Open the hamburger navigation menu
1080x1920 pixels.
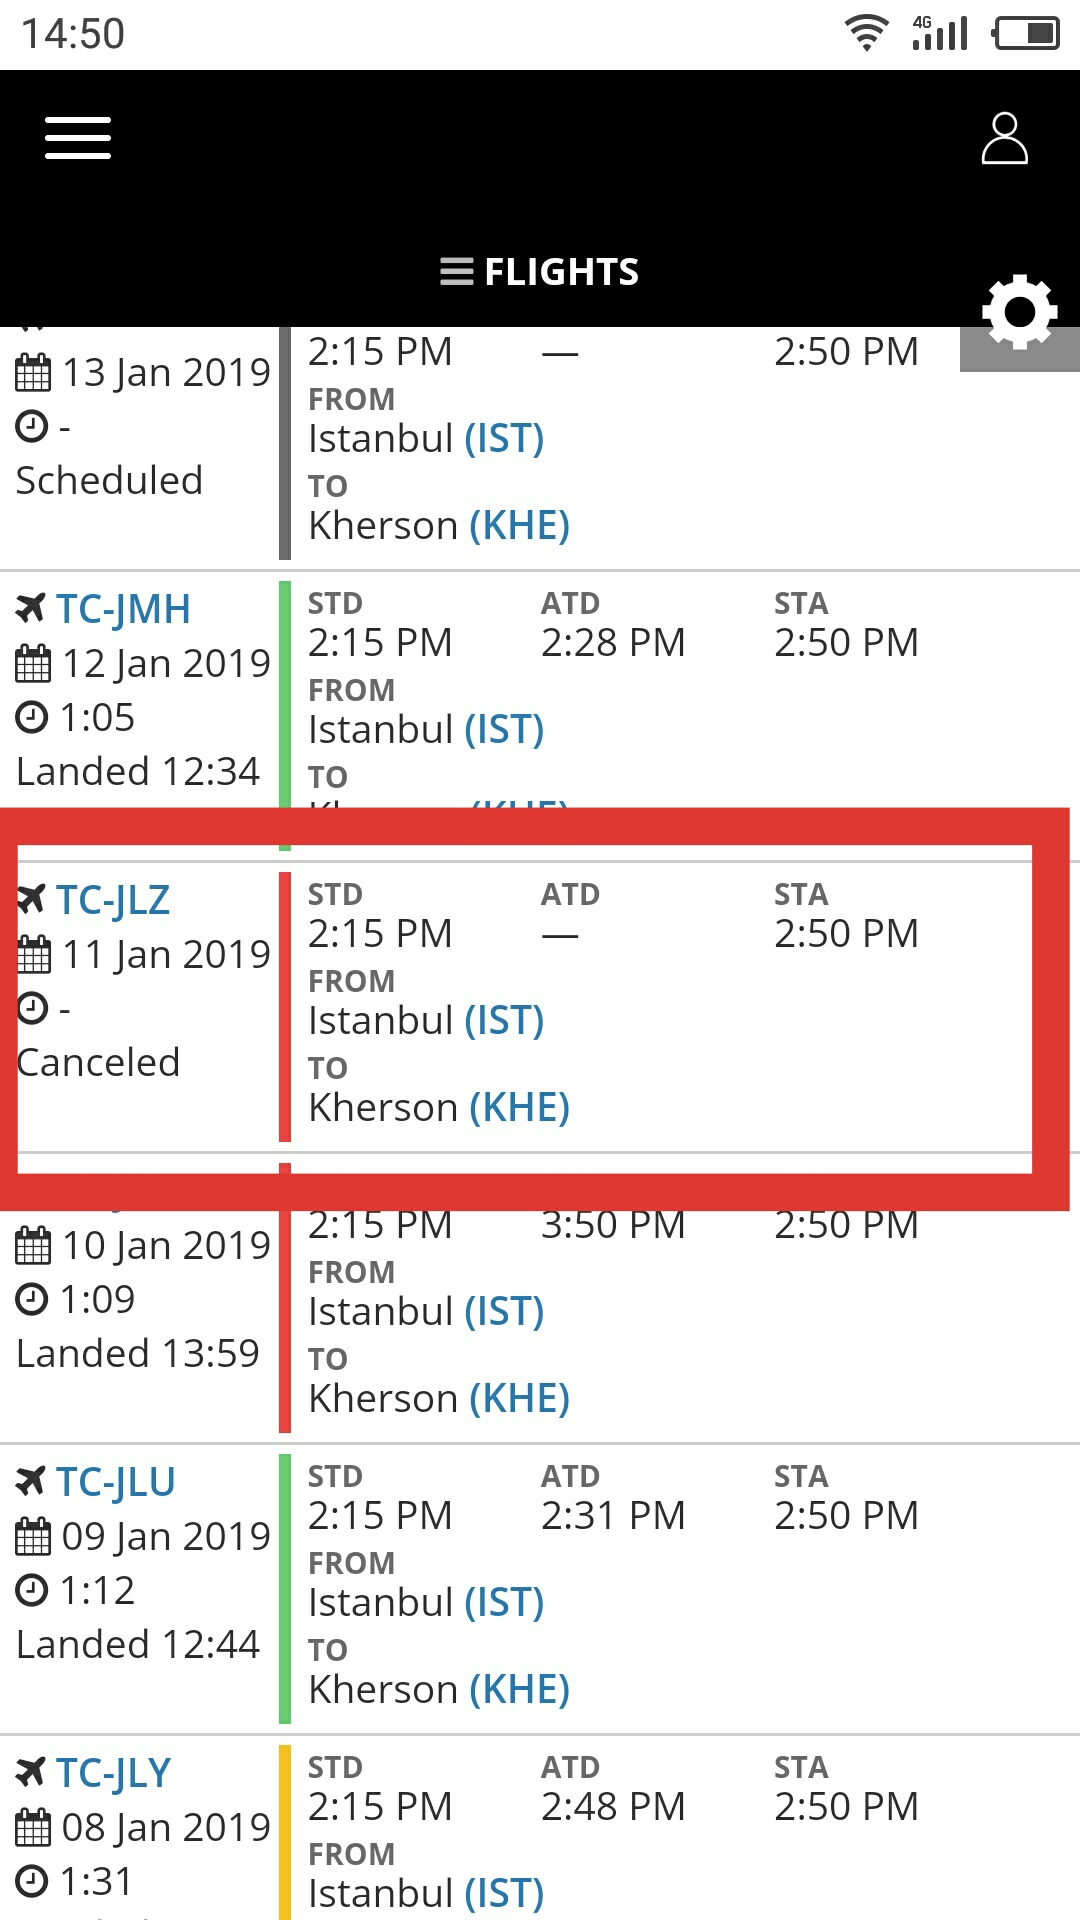coord(78,138)
